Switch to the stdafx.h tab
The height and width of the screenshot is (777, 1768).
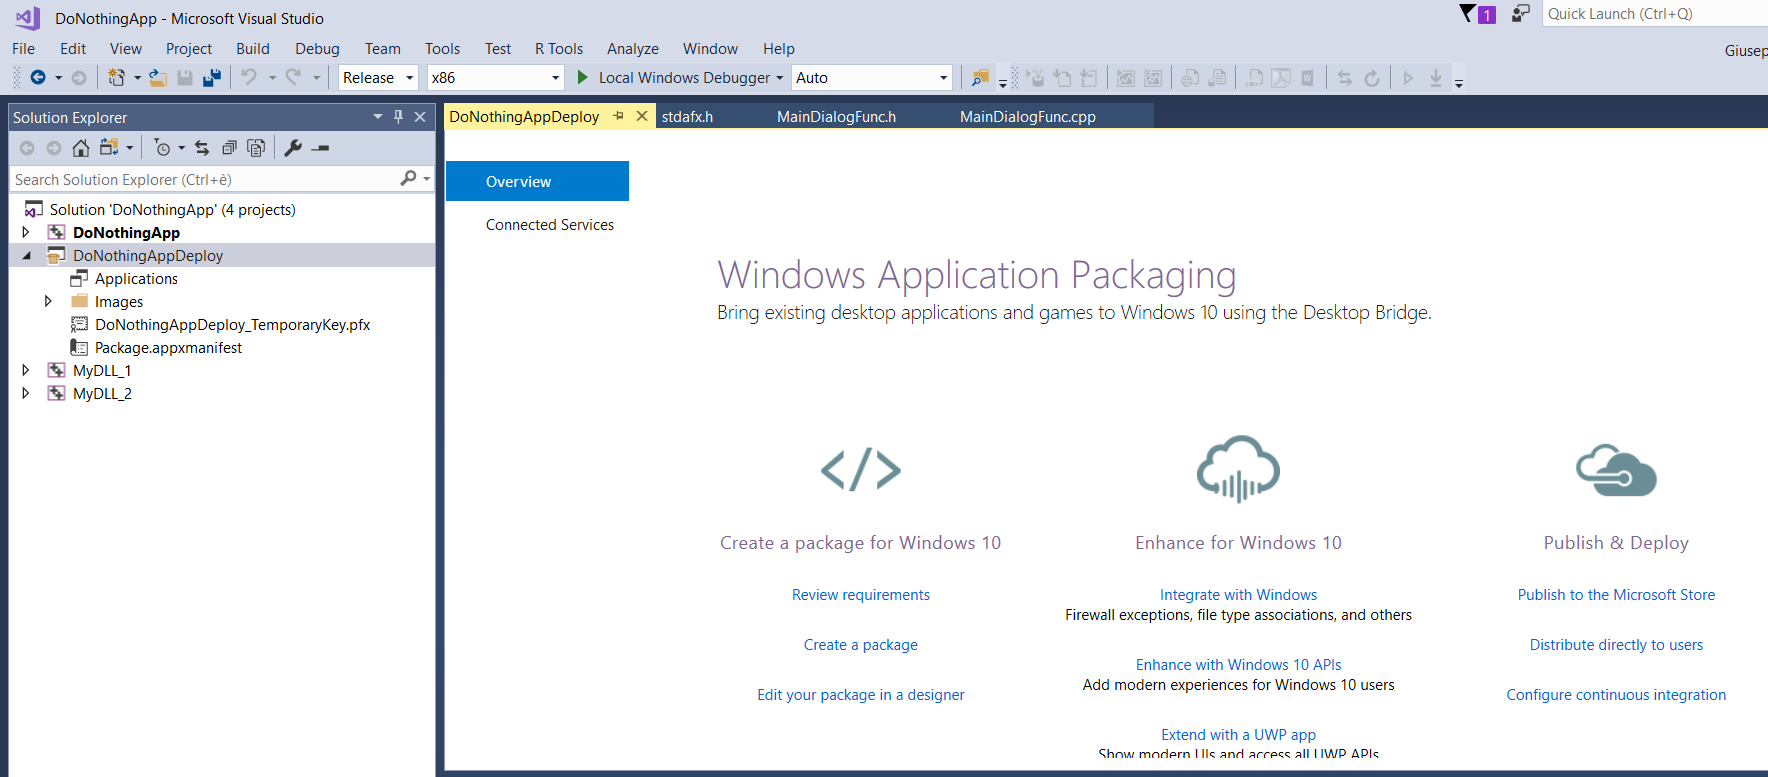click(688, 117)
